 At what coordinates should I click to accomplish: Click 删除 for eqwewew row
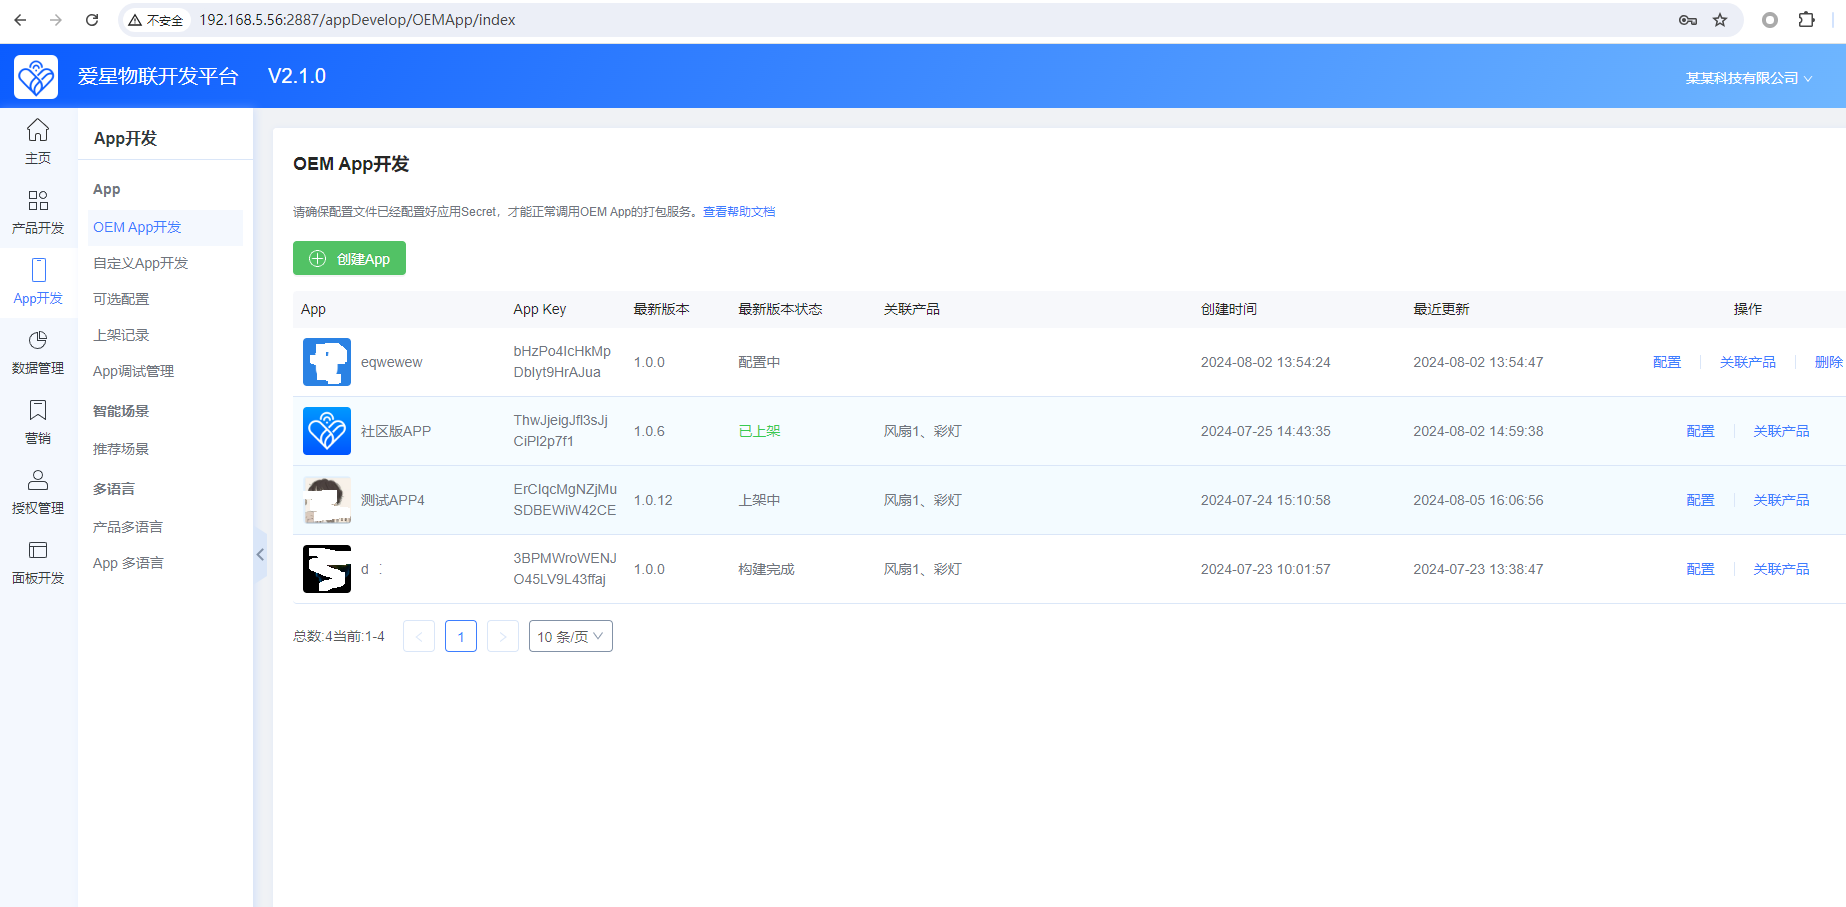[x=1829, y=362]
